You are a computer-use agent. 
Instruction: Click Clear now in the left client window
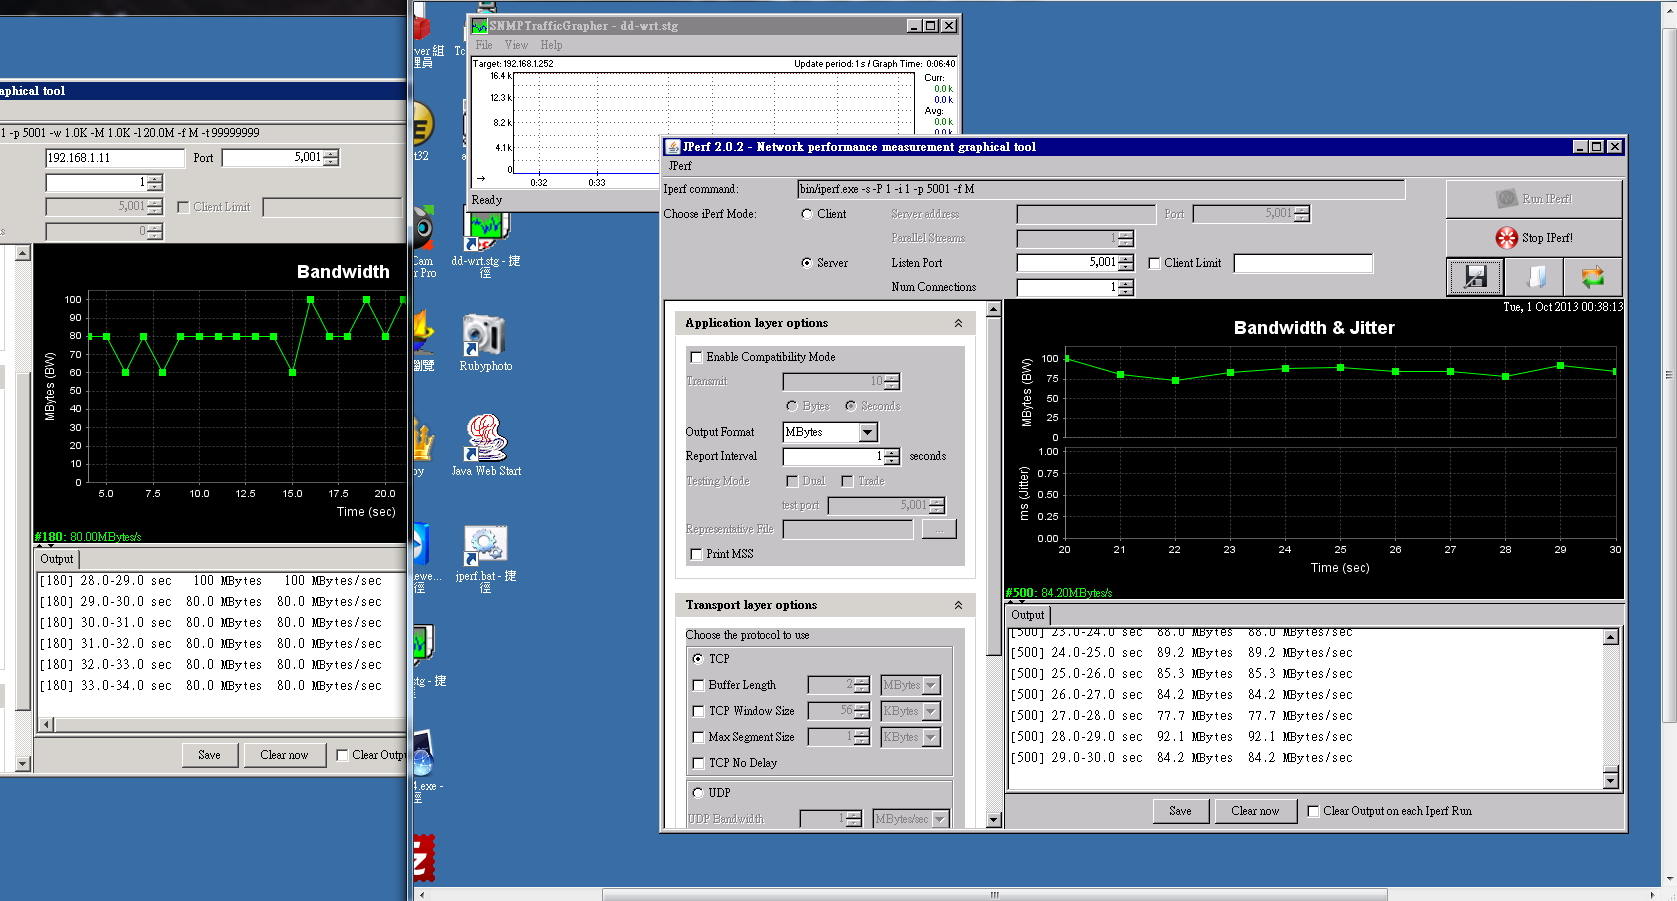click(284, 755)
